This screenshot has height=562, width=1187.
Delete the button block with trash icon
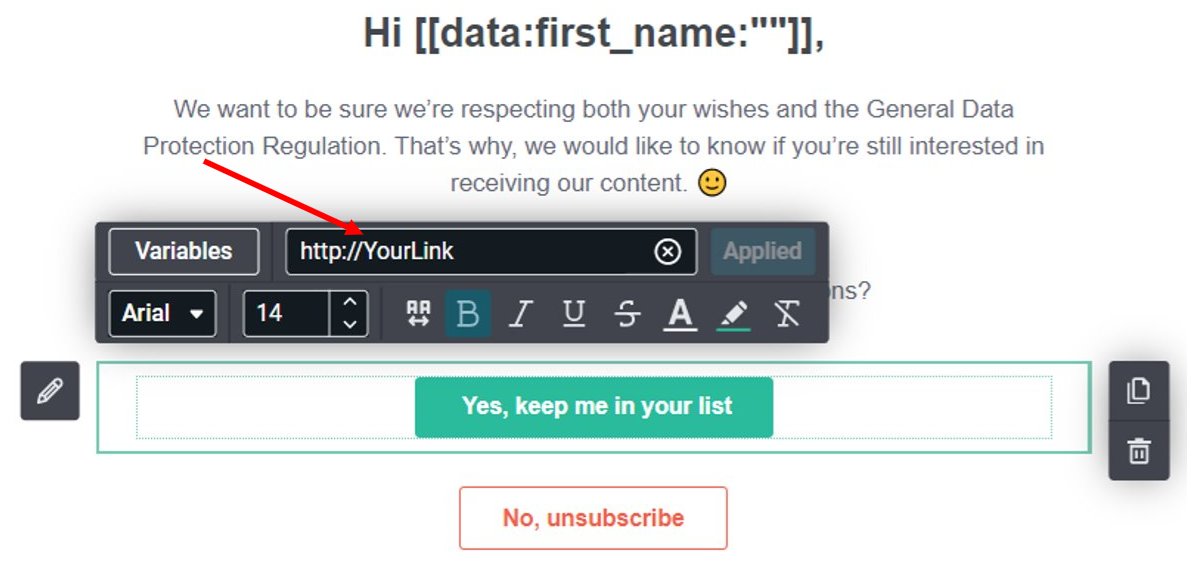click(1139, 451)
